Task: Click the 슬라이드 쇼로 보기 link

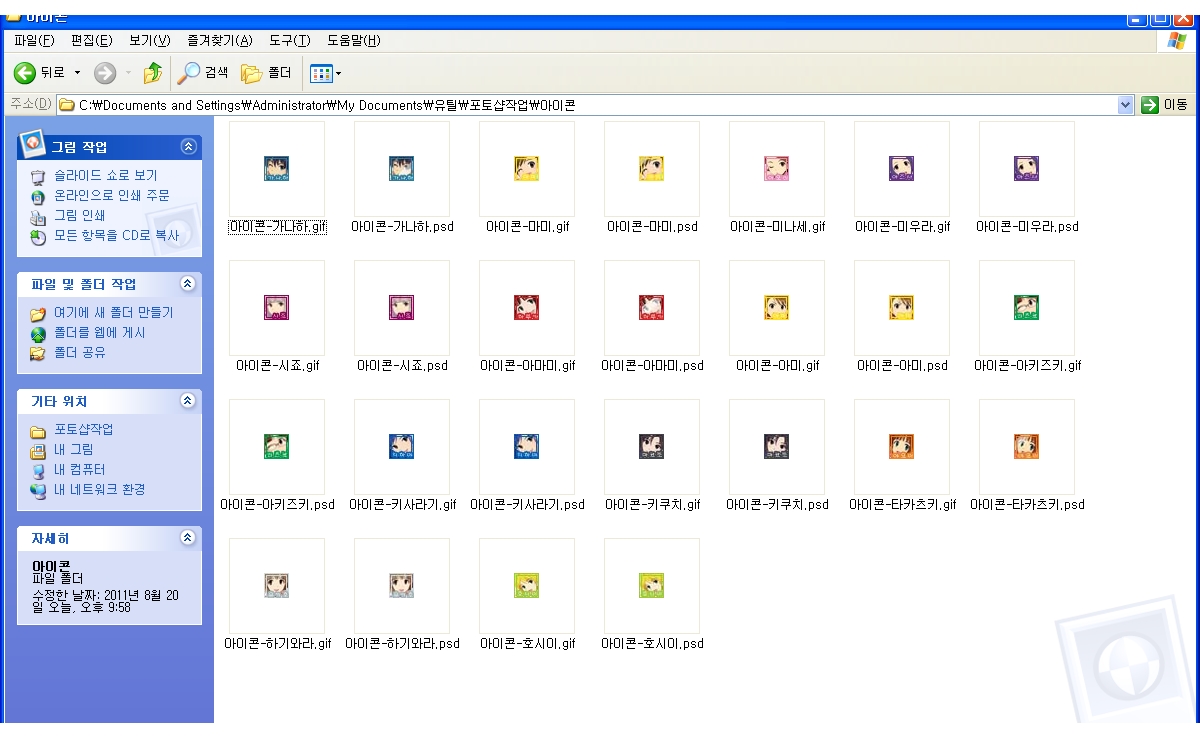Action: pos(105,176)
